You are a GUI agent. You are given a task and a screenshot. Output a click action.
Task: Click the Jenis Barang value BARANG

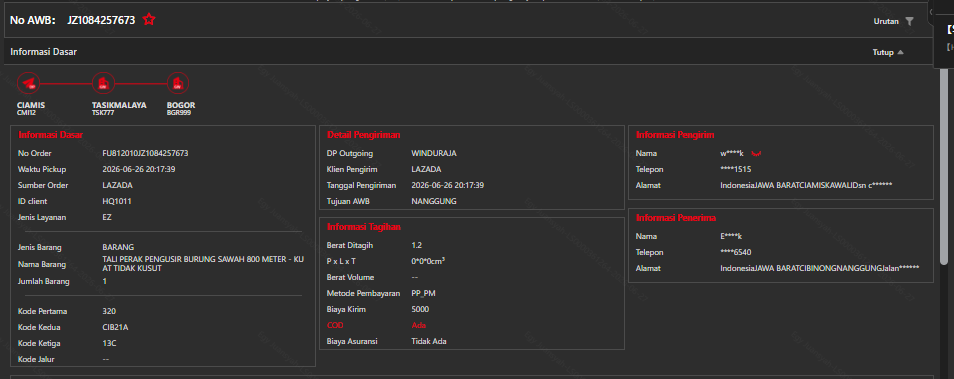click(x=118, y=247)
